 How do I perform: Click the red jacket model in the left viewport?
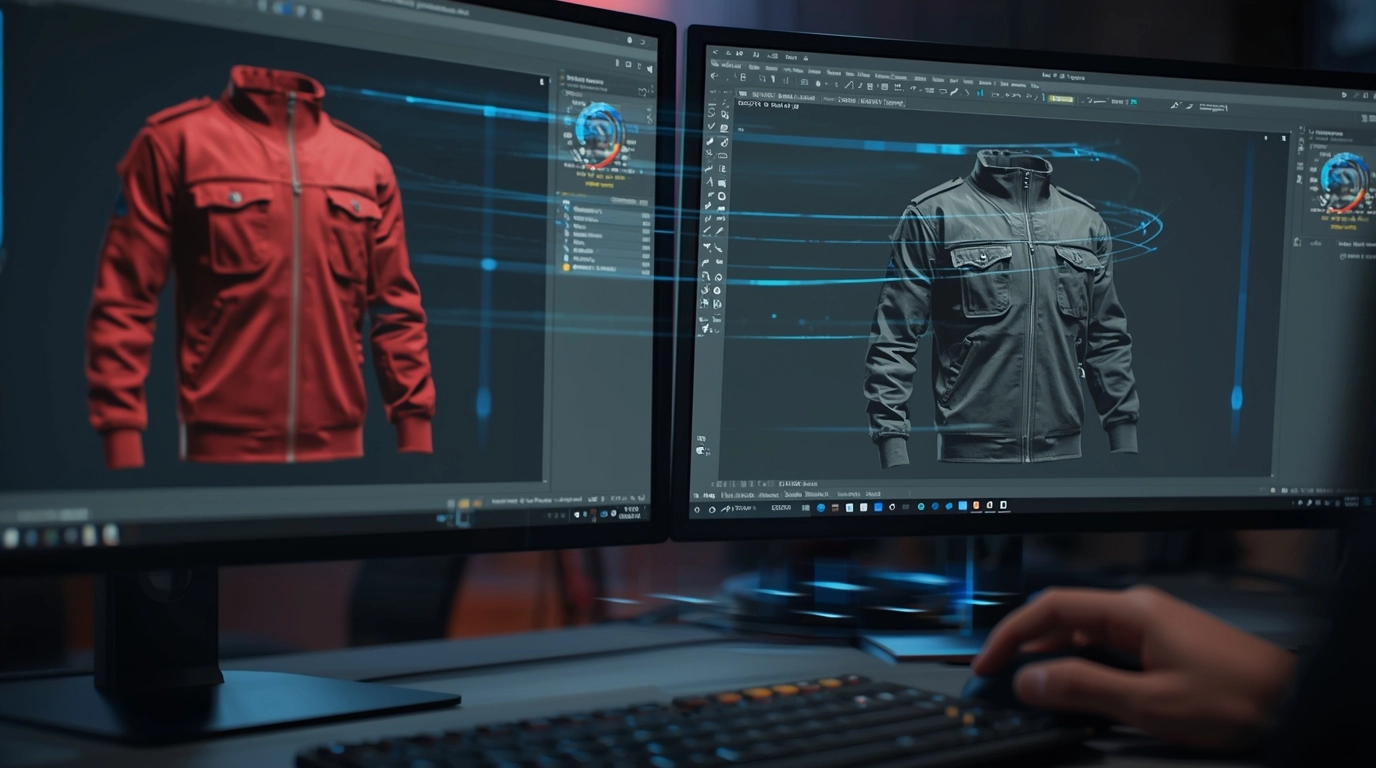(262, 270)
